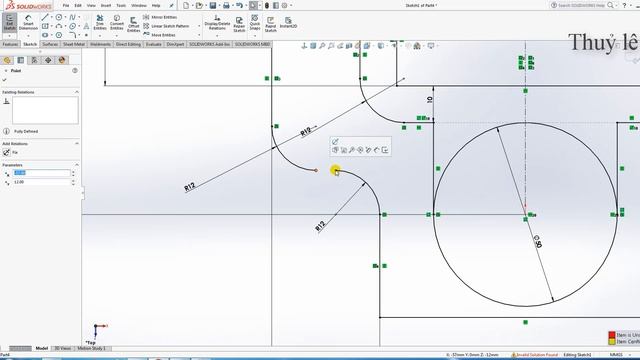Click Move Entities
The image size is (640, 360).
pyautogui.click(x=159, y=35)
